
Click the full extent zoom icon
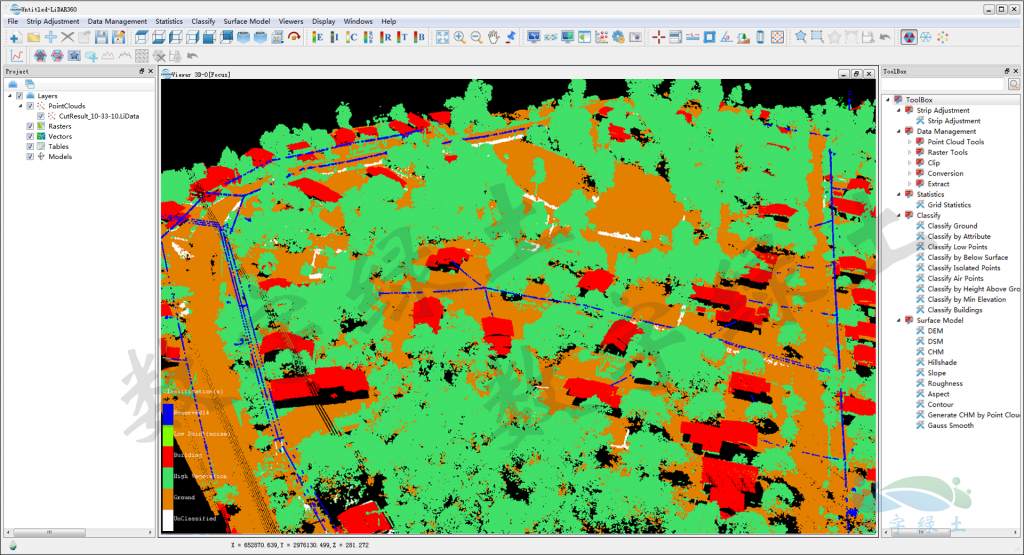(x=442, y=37)
